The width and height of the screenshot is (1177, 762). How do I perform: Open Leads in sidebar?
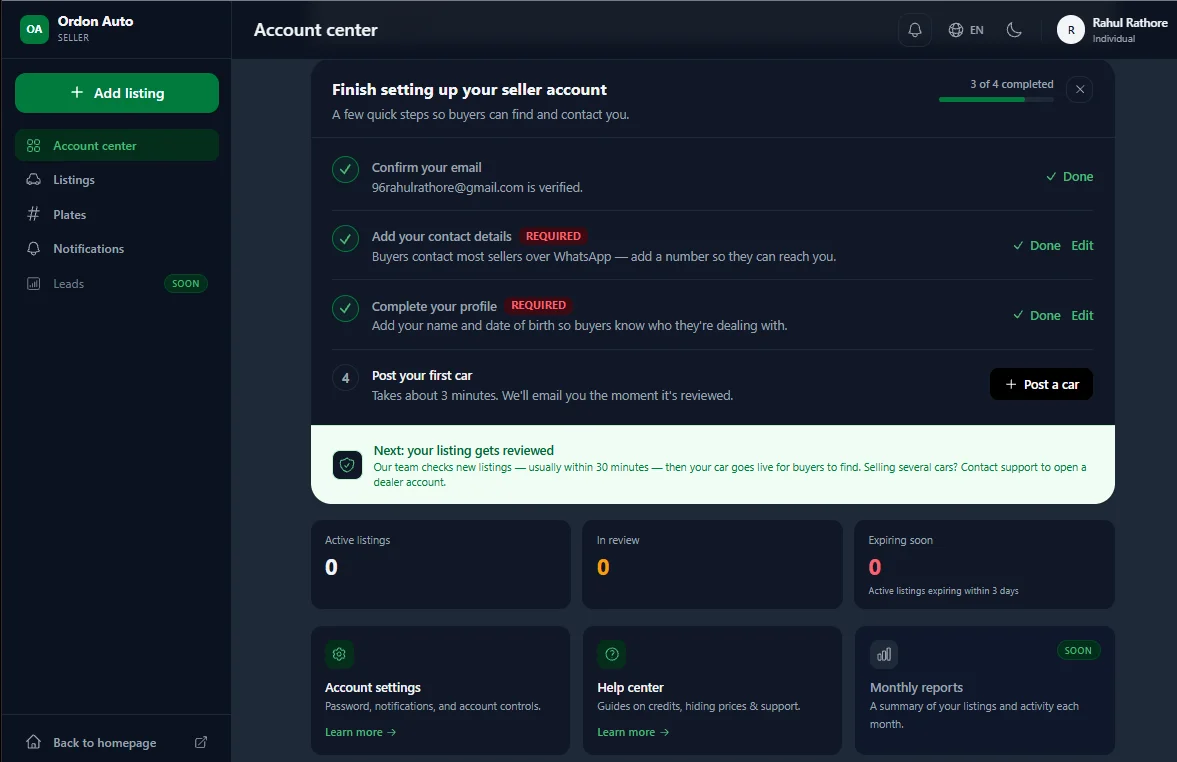(117, 284)
